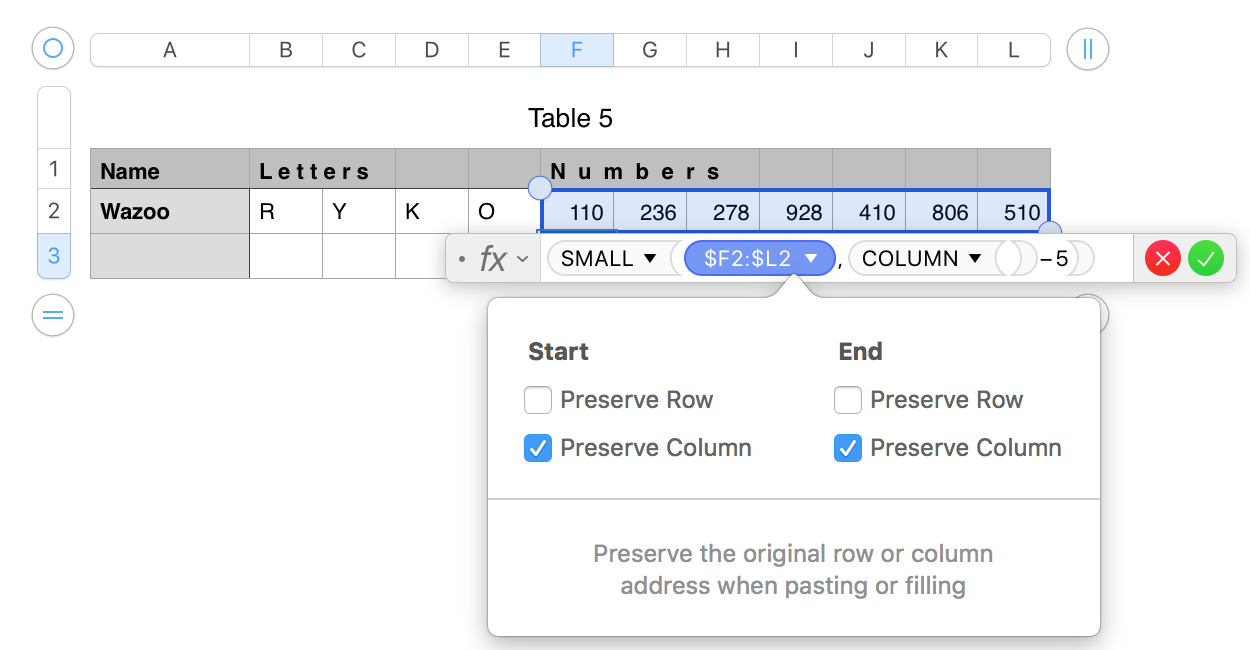Select column A header

(x=170, y=50)
